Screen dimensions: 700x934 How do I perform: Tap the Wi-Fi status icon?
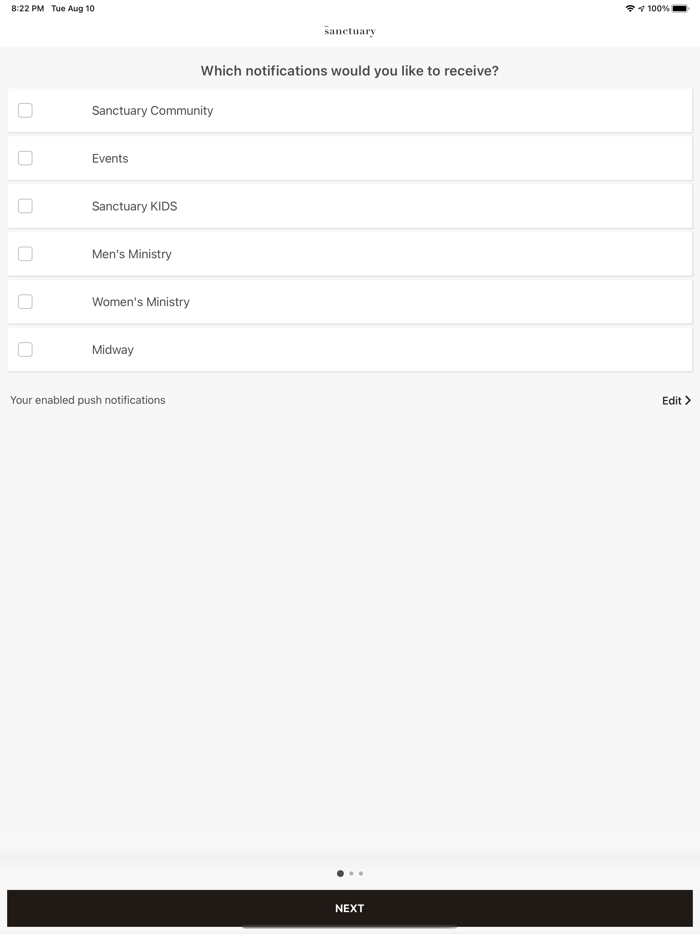630,8
